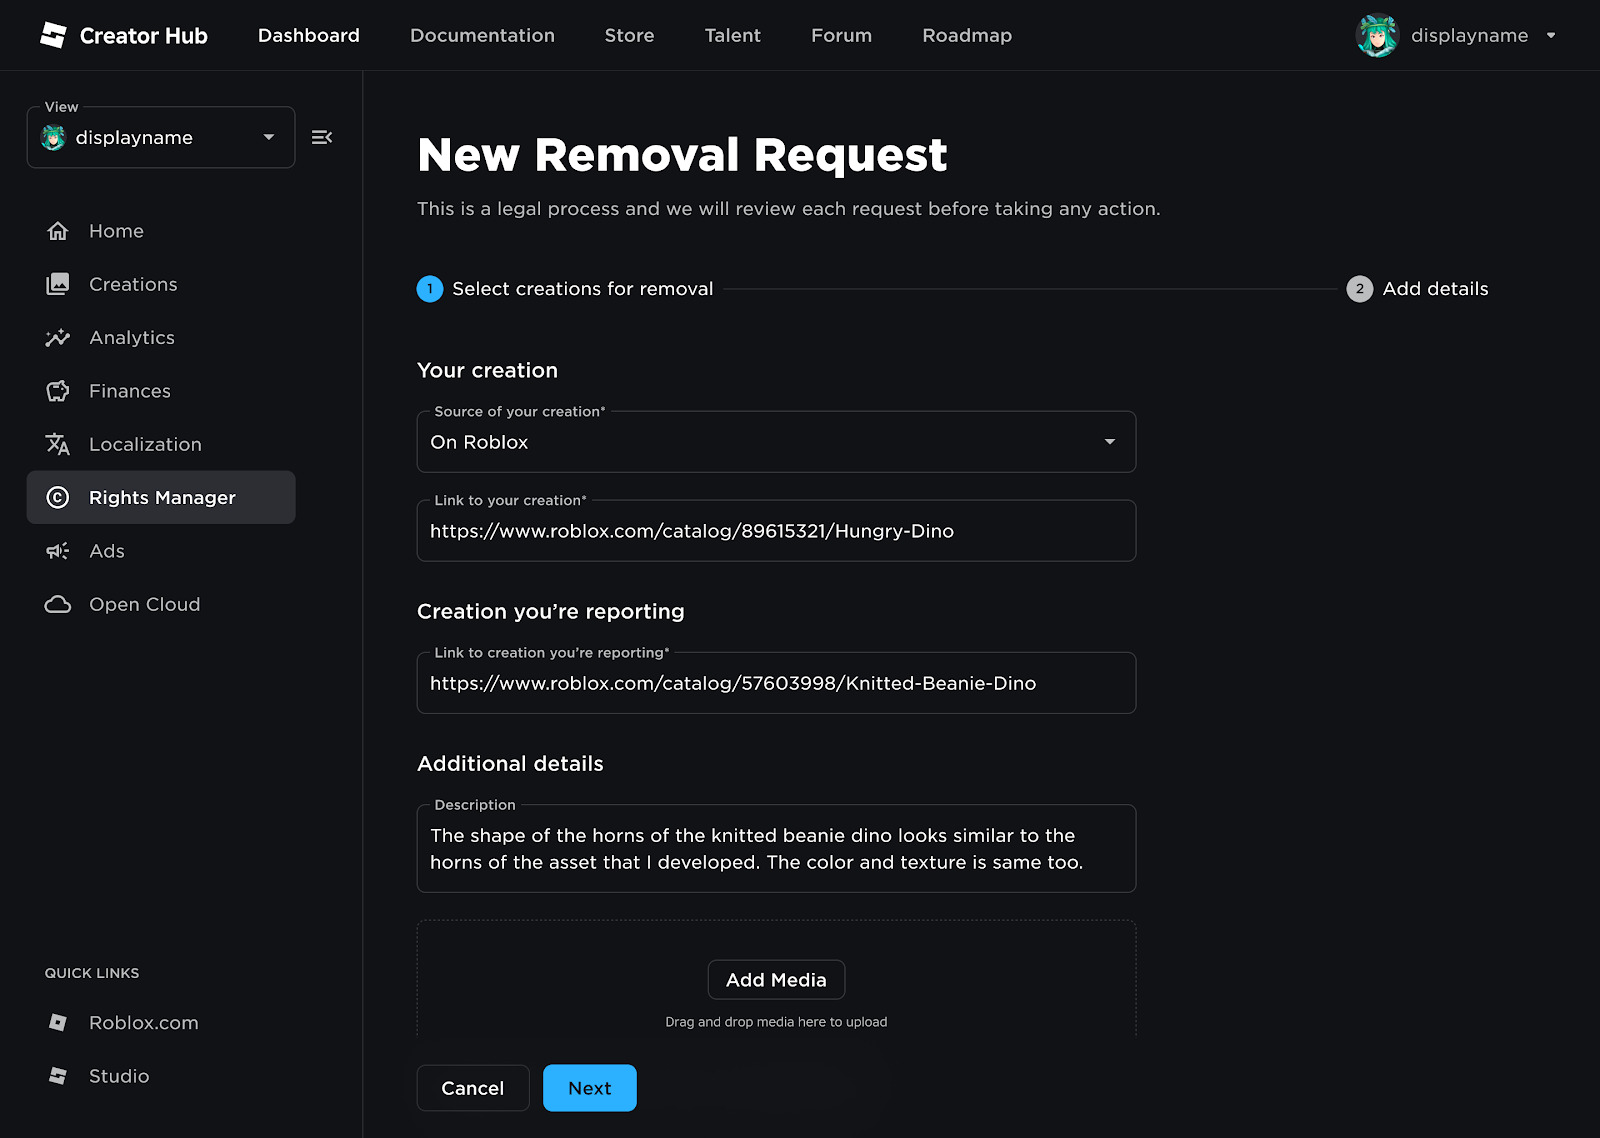Screen dimensions: 1600x1138
Task: Go to the Documentation tab
Action: click(482, 35)
